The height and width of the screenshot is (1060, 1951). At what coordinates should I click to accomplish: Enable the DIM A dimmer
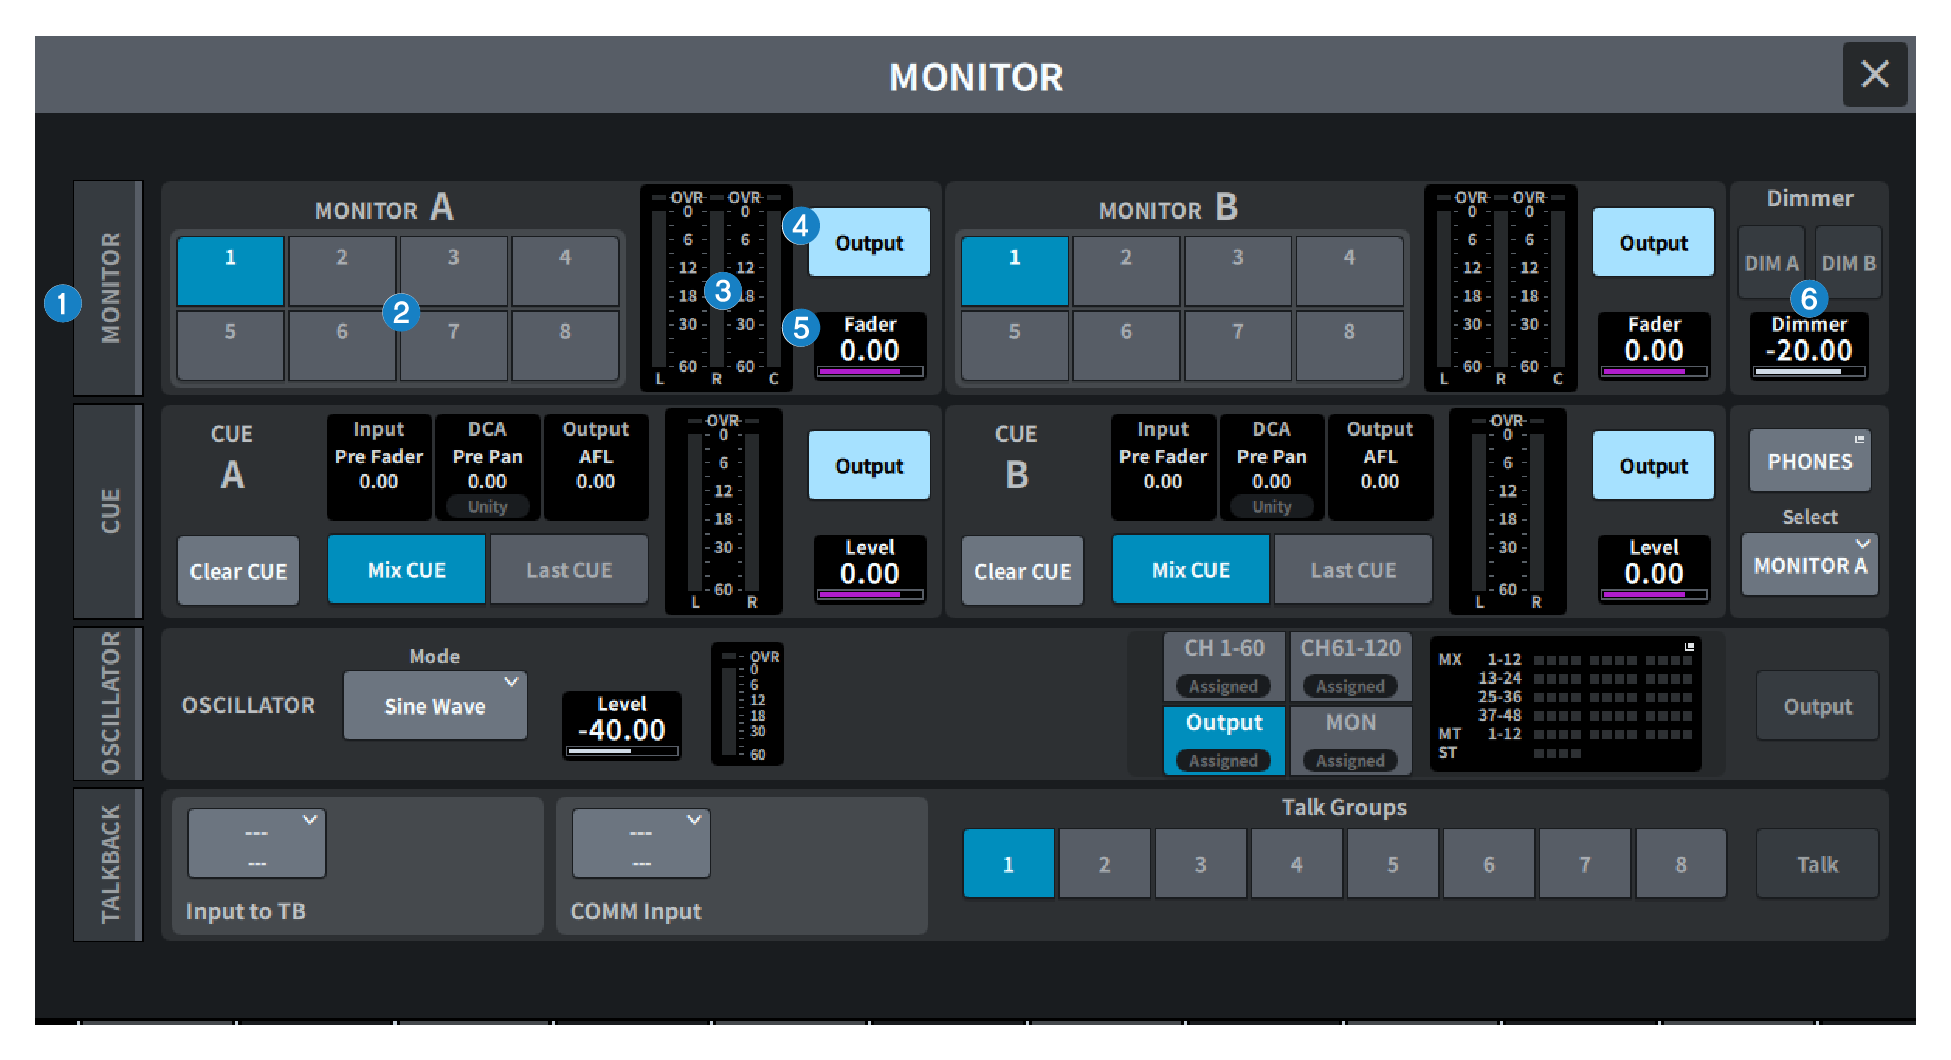click(1770, 262)
